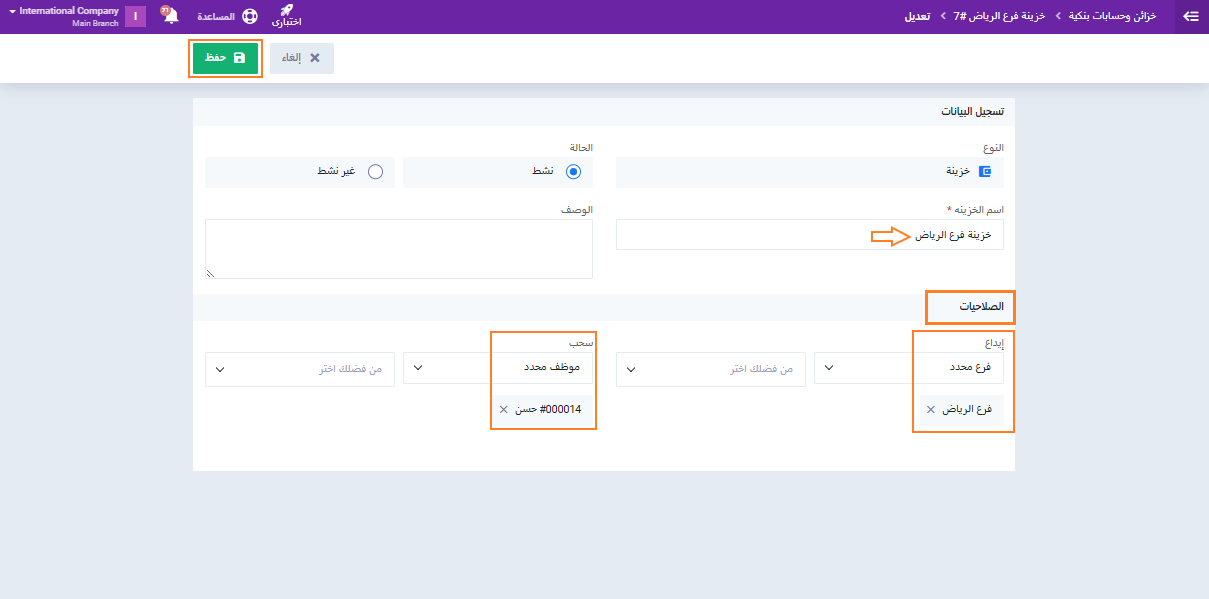Open the فرع محدد deposit dropdown
The width and height of the screenshot is (1209, 599).
908,368
